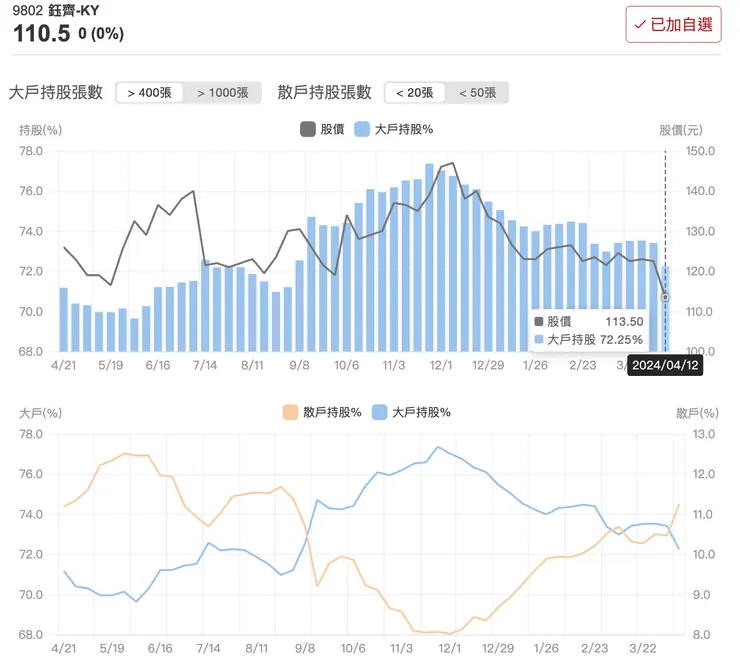Click the 9/8 x-axis label in top chart
This screenshot has height=671, width=740.
coord(299,365)
